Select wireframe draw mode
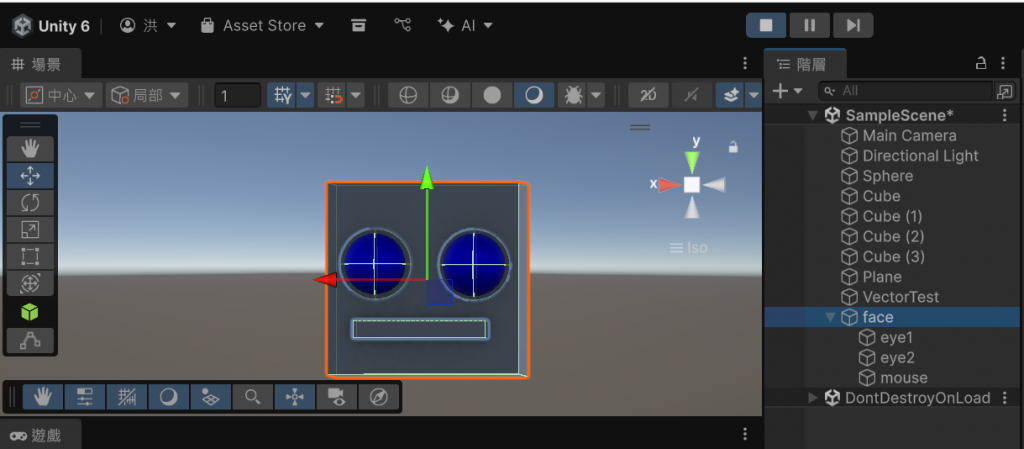The height and width of the screenshot is (449, 1024). click(x=408, y=95)
